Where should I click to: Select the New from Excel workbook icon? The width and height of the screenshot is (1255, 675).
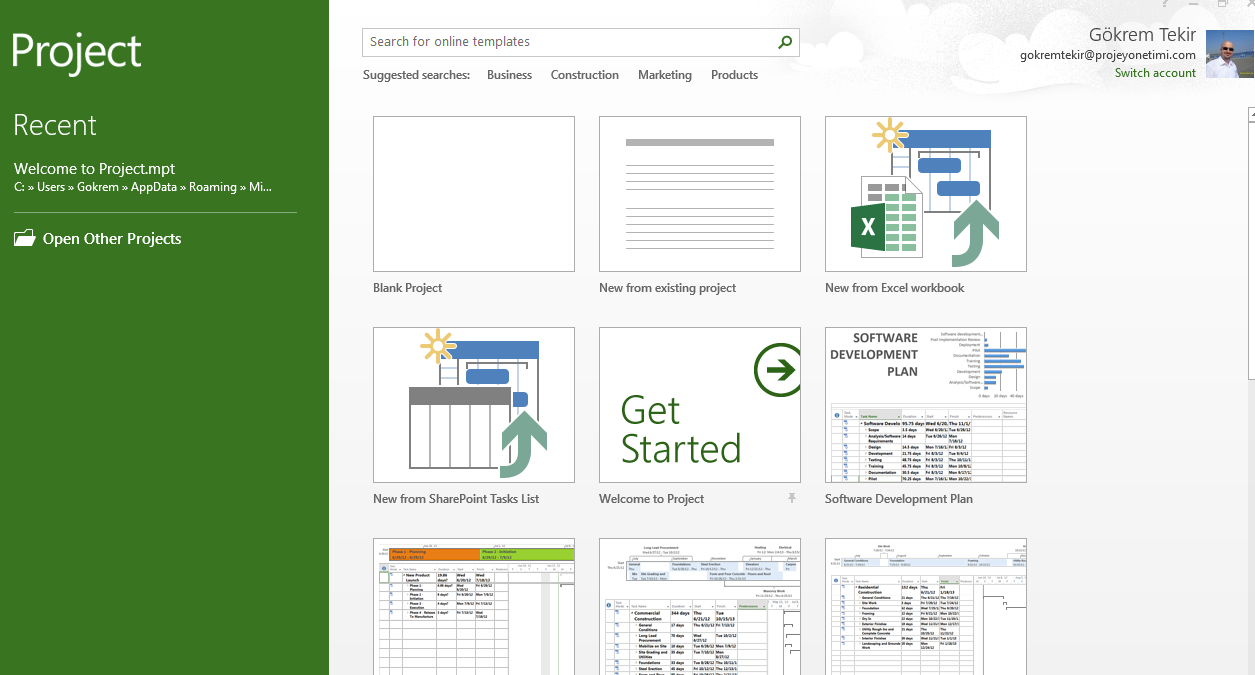point(925,194)
